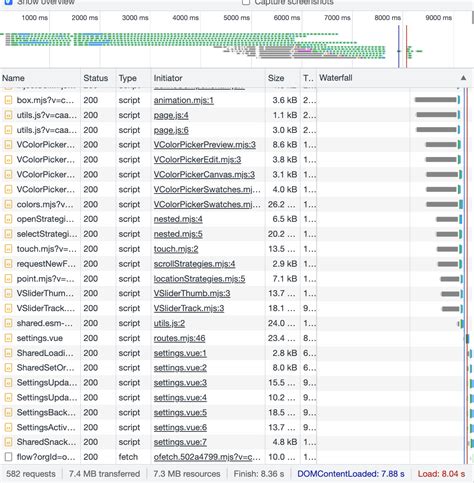Click script icon of SettingsUpda… row from settings.vue:3
Screen dimensions: 474x483
(8, 383)
